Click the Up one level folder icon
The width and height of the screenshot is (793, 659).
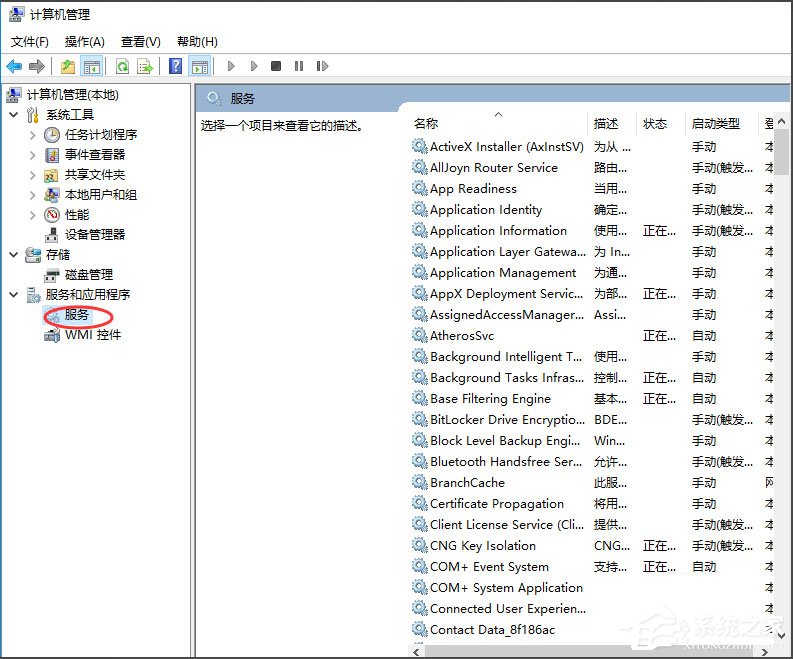(68, 66)
